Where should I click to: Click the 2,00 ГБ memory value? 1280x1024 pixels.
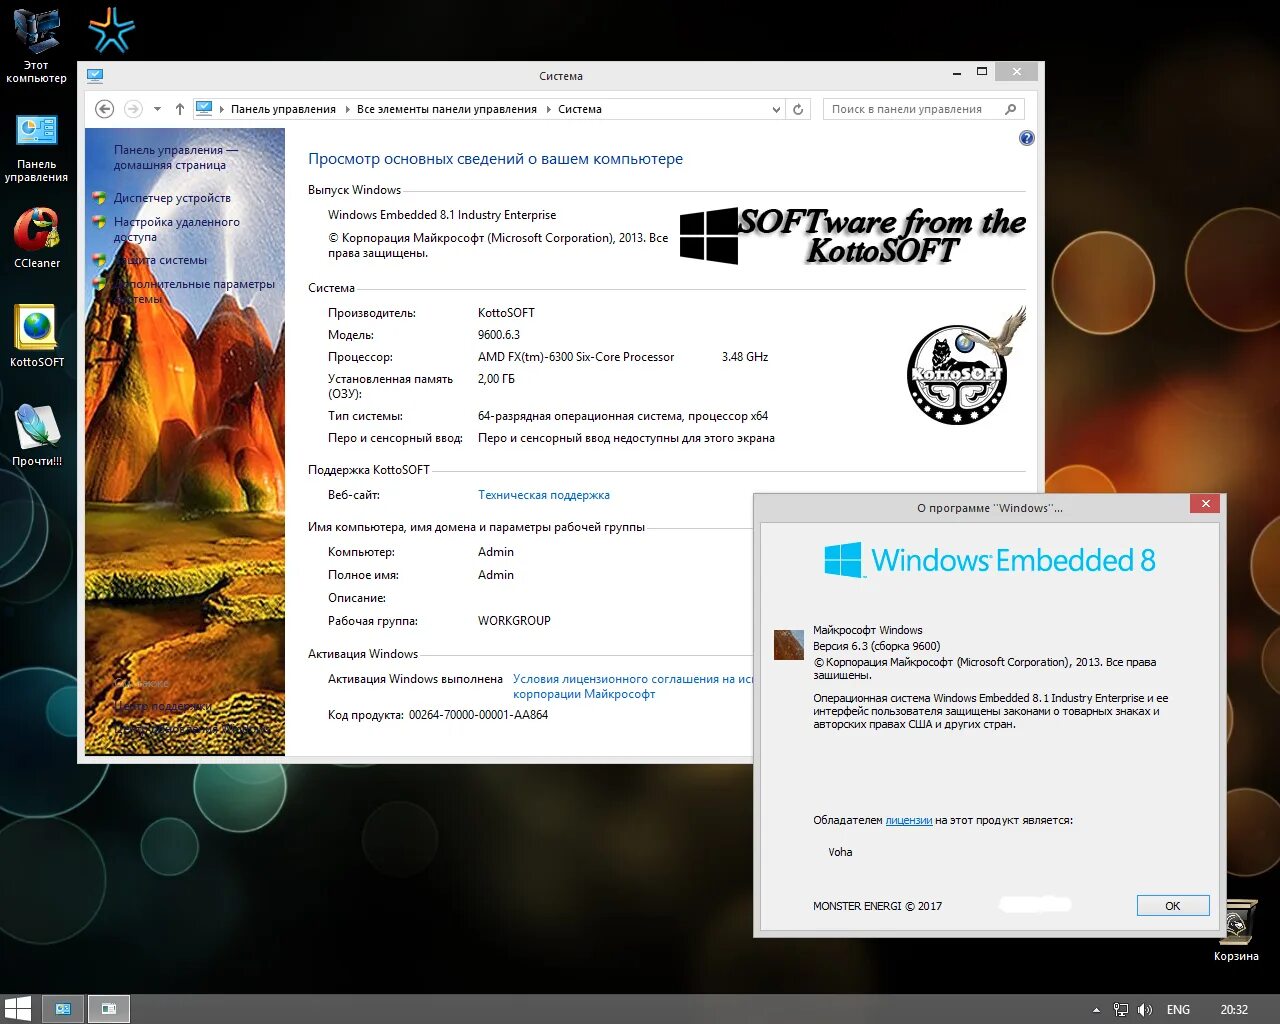click(496, 379)
